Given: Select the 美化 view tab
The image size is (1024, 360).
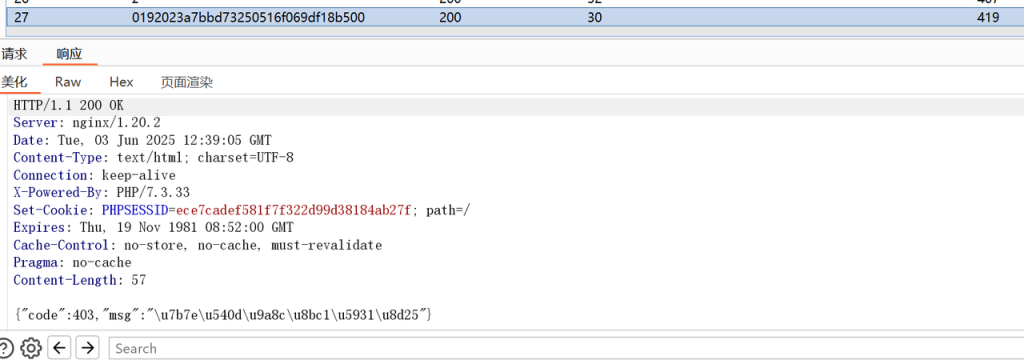Looking at the screenshot, I should click(14, 82).
